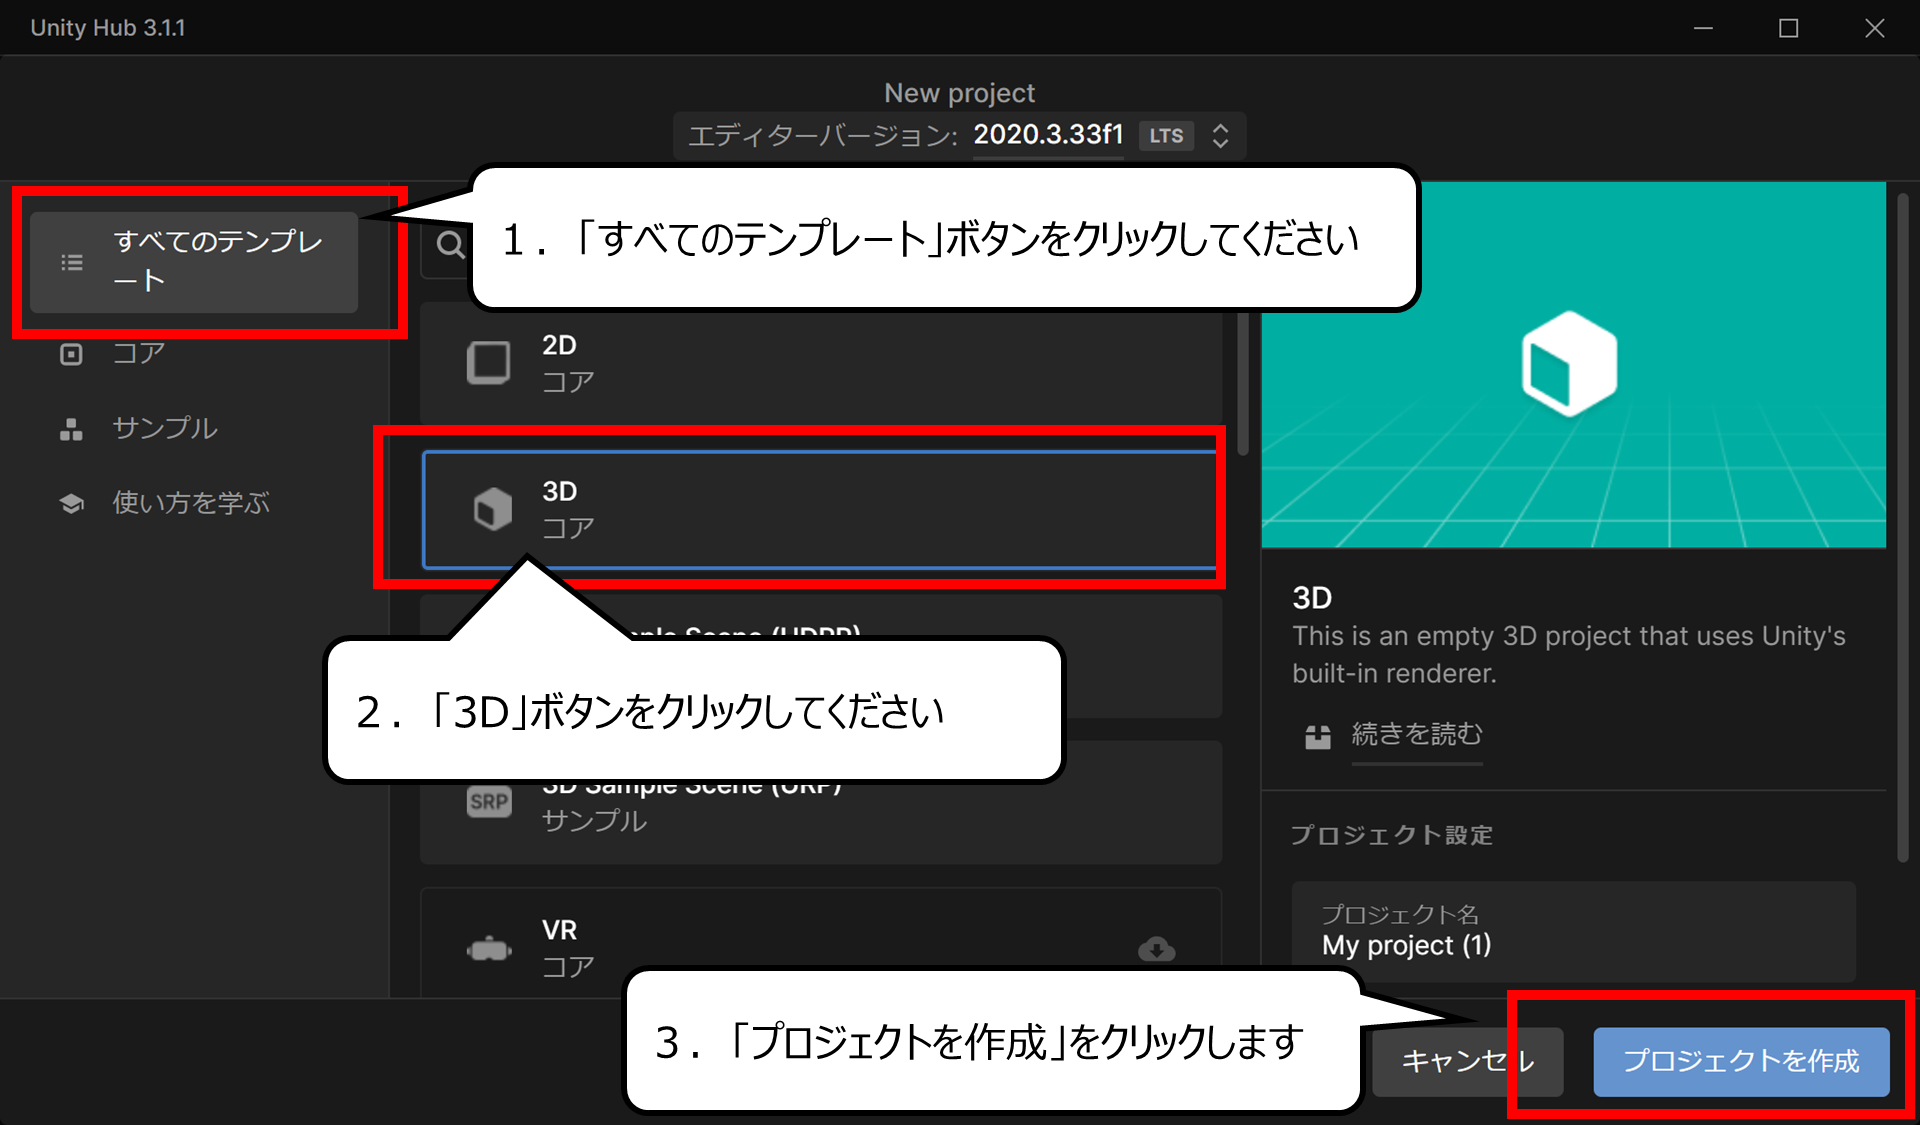This screenshot has height=1125, width=1920.
Task: Minimize the Unity Hub window
Action: pos(1703,28)
